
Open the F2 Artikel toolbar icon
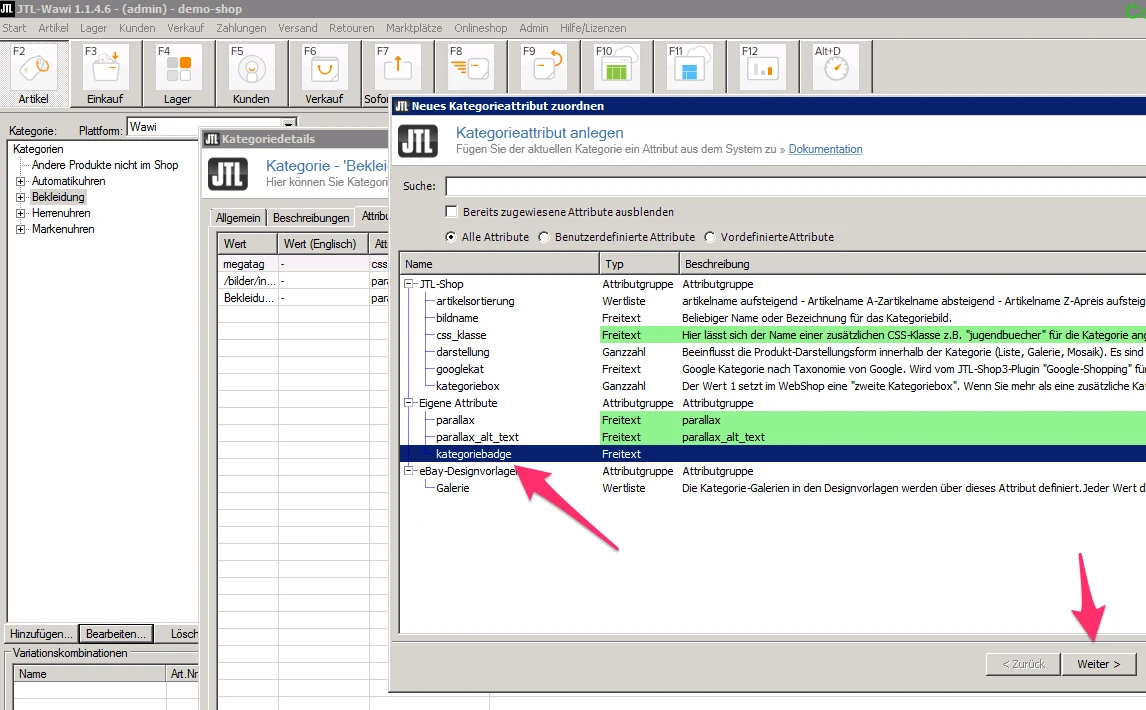34,74
